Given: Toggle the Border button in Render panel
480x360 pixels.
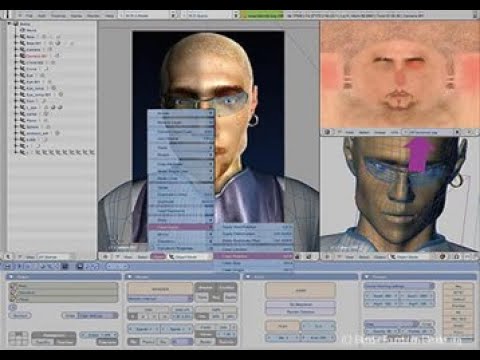Looking at the screenshot, I should click(206, 341).
